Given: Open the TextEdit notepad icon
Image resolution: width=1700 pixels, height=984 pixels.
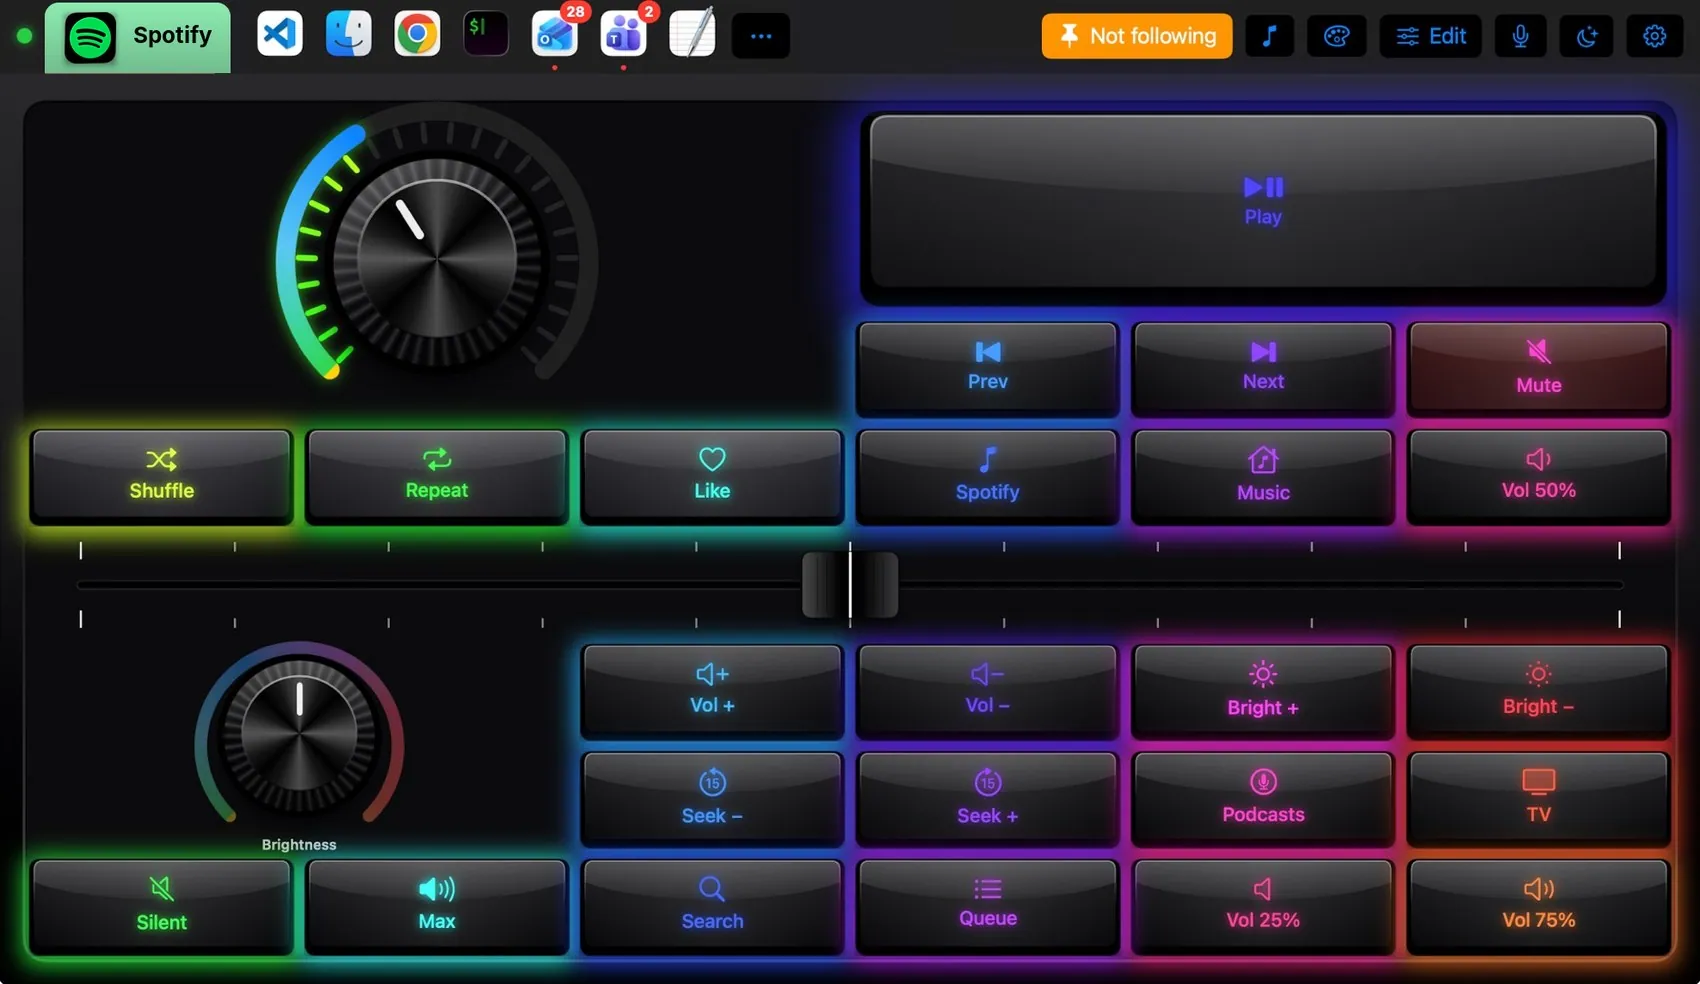Looking at the screenshot, I should point(692,35).
